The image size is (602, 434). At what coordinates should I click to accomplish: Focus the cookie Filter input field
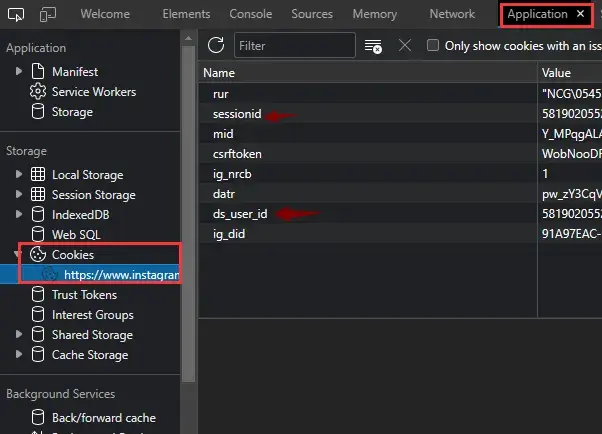point(294,46)
